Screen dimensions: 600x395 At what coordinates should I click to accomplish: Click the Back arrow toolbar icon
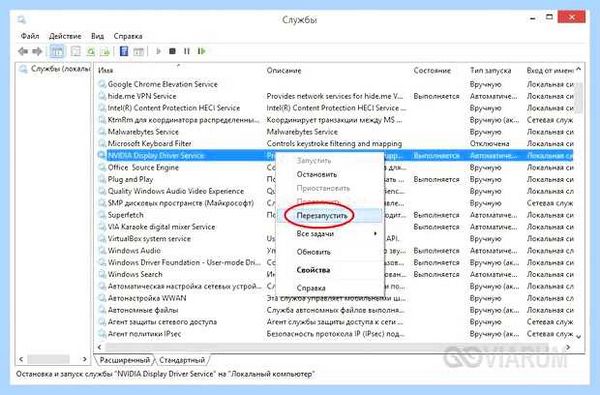(x=23, y=51)
